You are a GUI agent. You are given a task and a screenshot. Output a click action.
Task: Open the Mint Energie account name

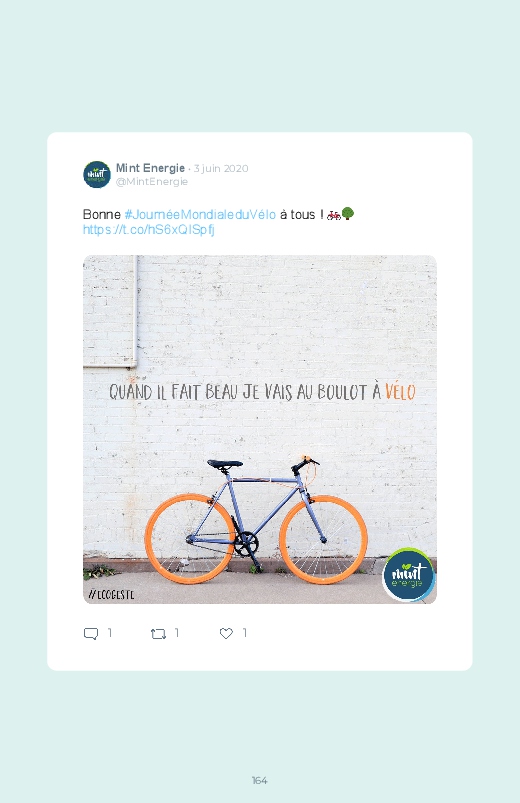[x=150, y=168]
